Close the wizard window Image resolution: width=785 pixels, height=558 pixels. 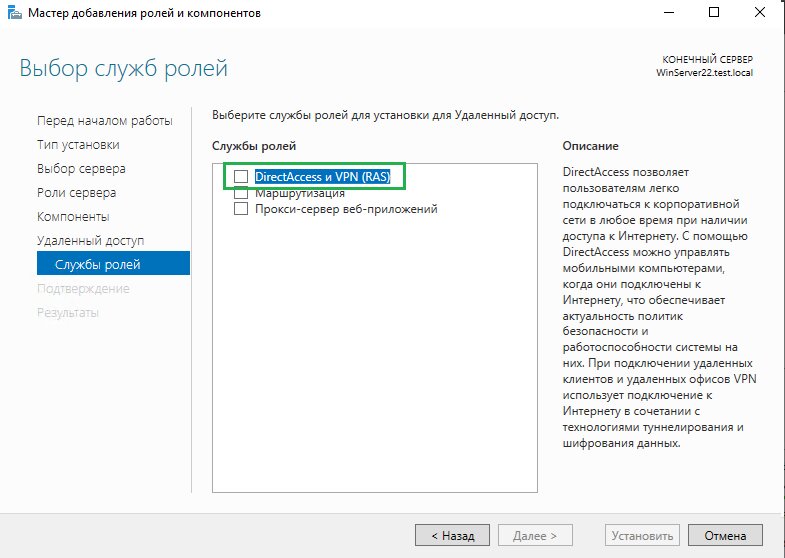(x=760, y=12)
